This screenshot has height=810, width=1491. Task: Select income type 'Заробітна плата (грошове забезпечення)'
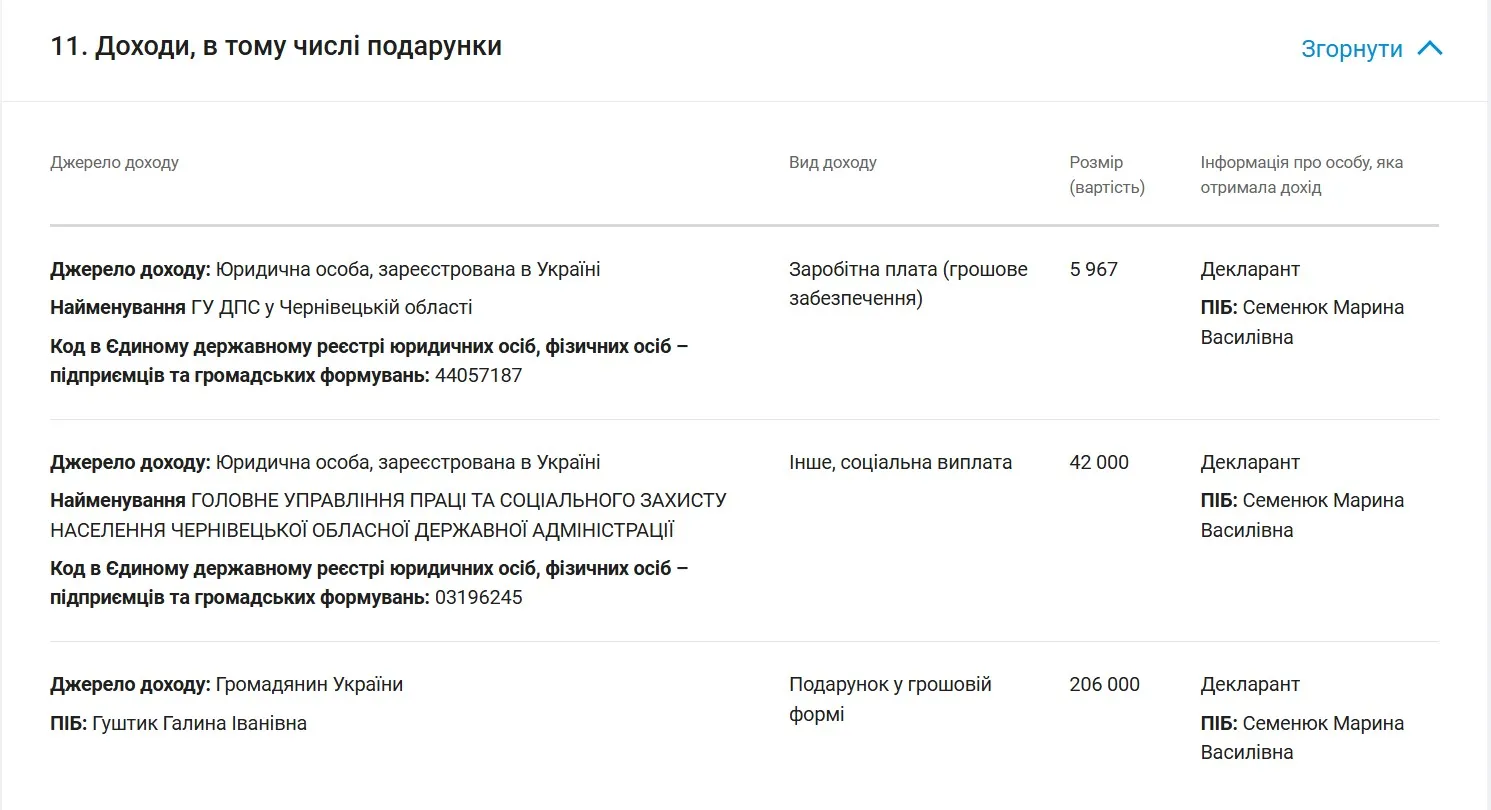point(907,284)
